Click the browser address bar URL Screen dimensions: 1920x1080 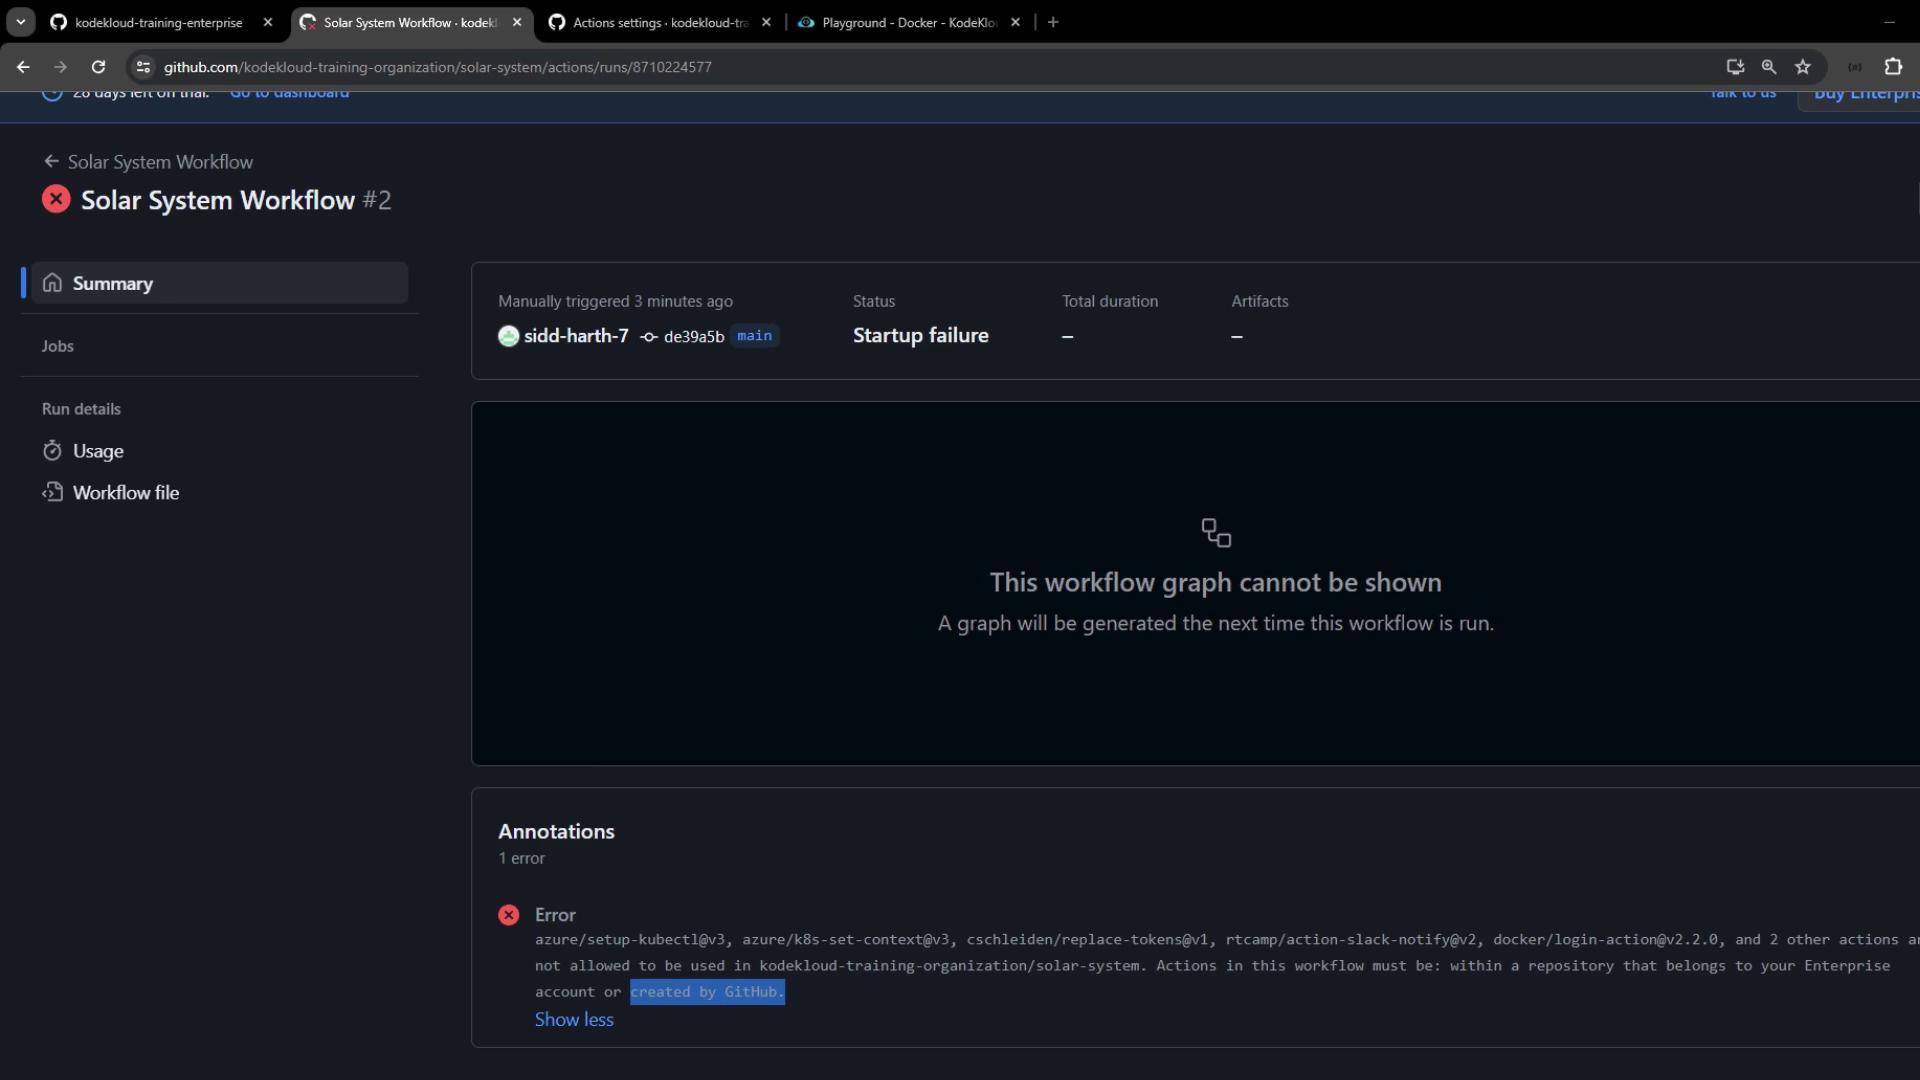pos(437,67)
